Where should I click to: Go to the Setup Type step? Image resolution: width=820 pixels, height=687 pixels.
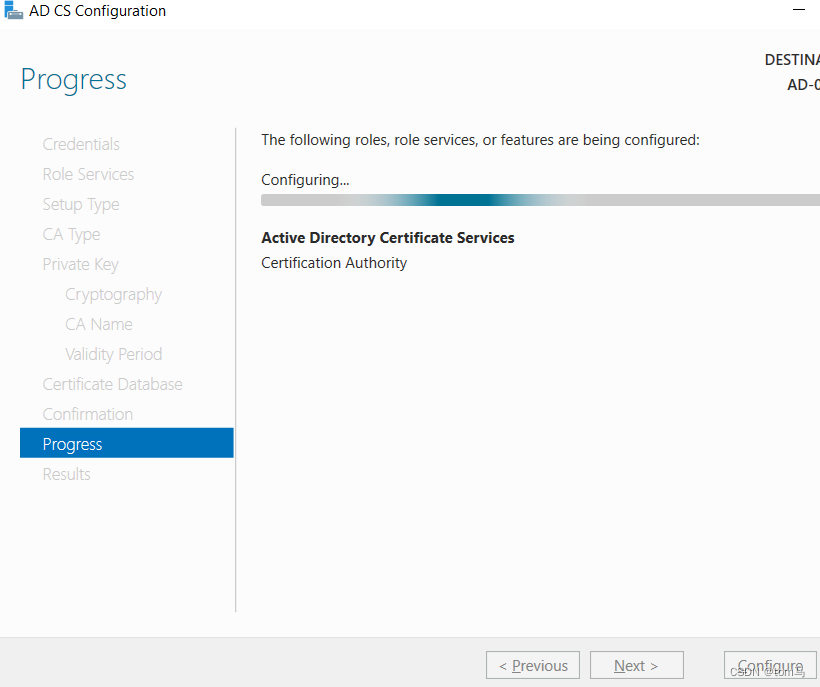(81, 204)
